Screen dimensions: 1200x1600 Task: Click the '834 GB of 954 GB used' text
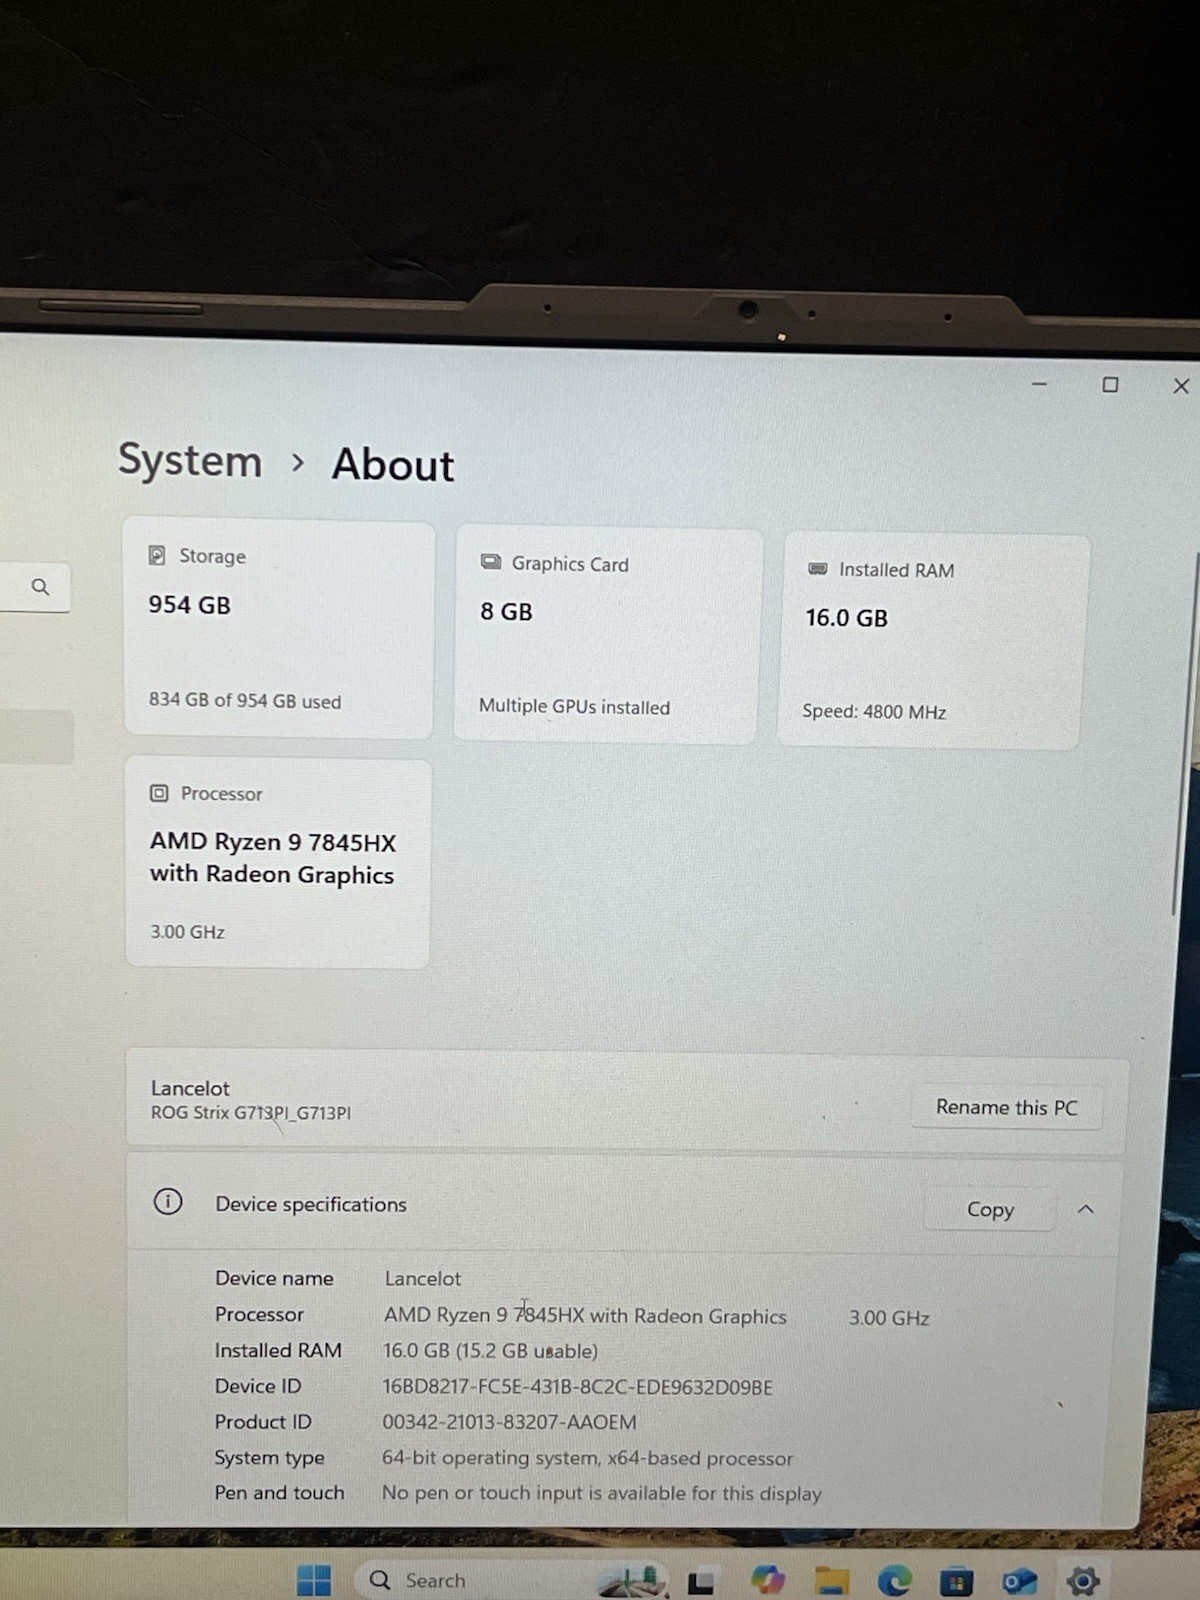pos(245,701)
